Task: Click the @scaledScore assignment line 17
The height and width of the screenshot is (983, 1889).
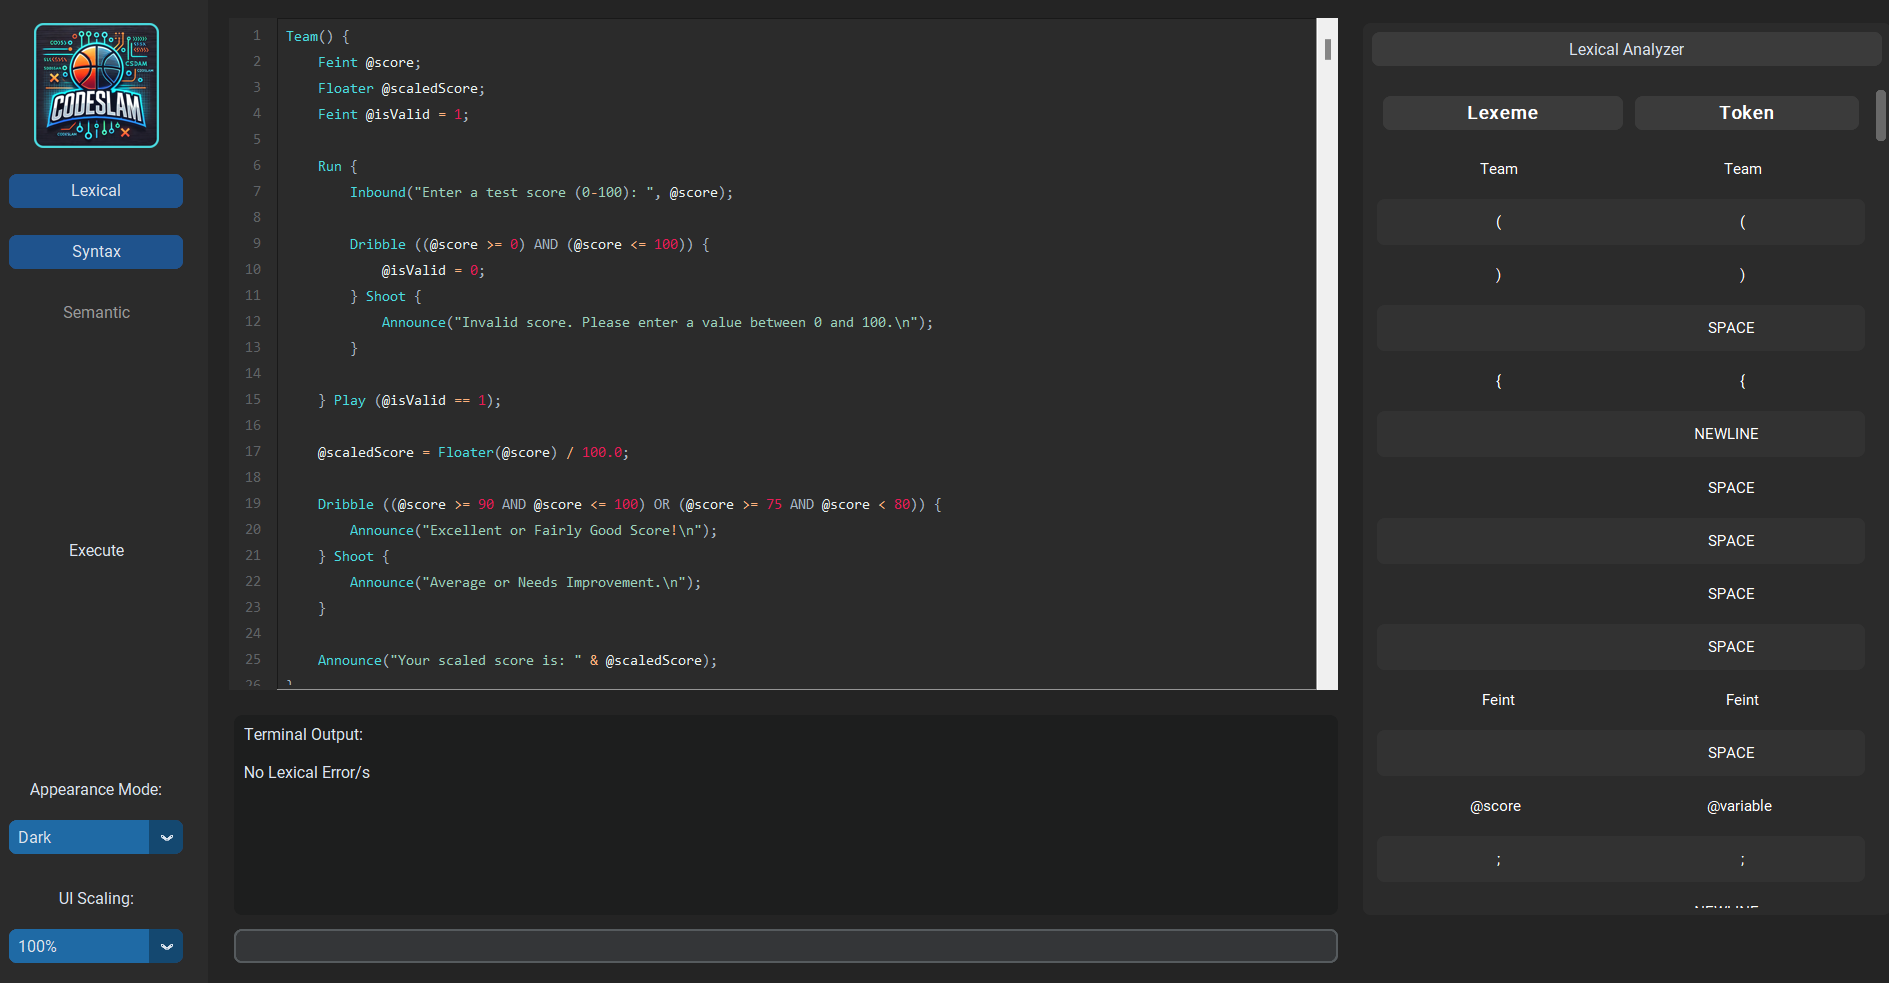Action: point(473,452)
